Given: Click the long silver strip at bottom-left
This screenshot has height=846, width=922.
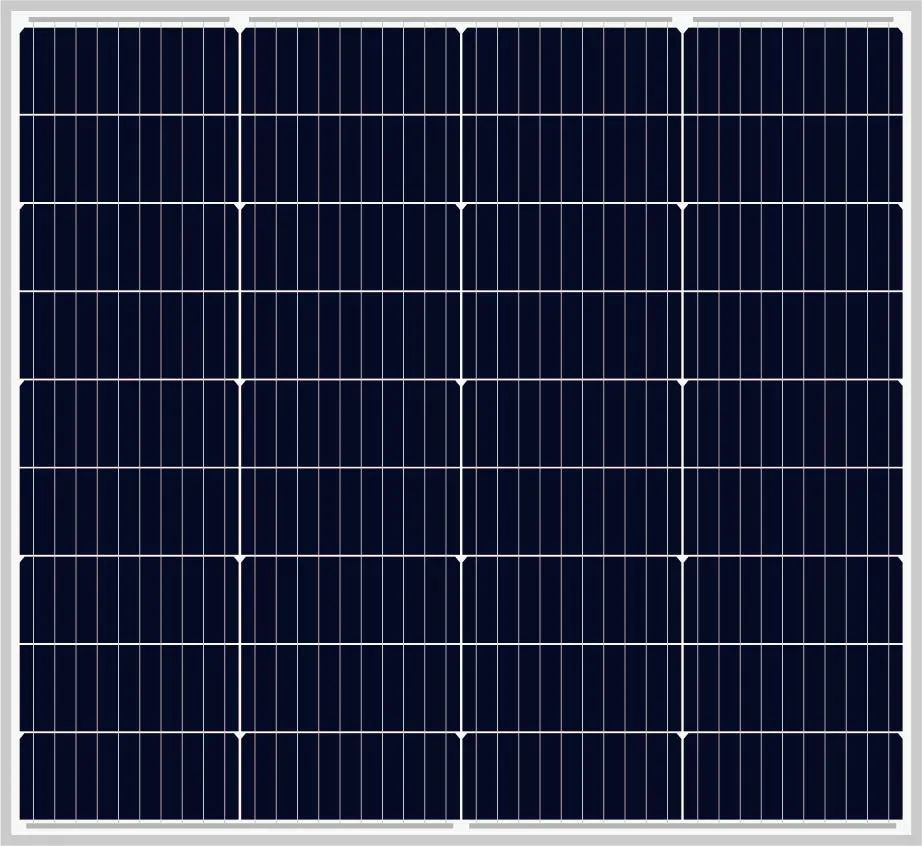Looking at the screenshot, I should tap(240, 826).
